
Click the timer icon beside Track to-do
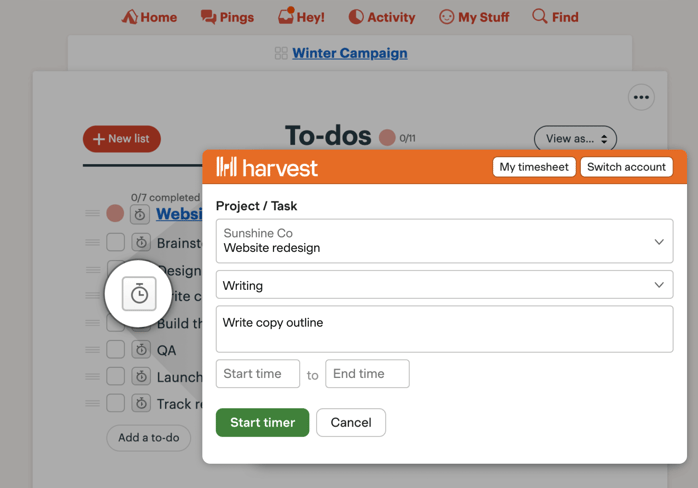pyautogui.click(x=141, y=403)
